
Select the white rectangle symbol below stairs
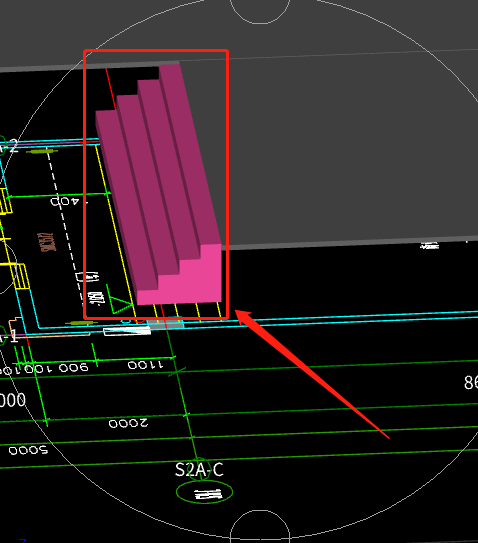click(x=127, y=331)
